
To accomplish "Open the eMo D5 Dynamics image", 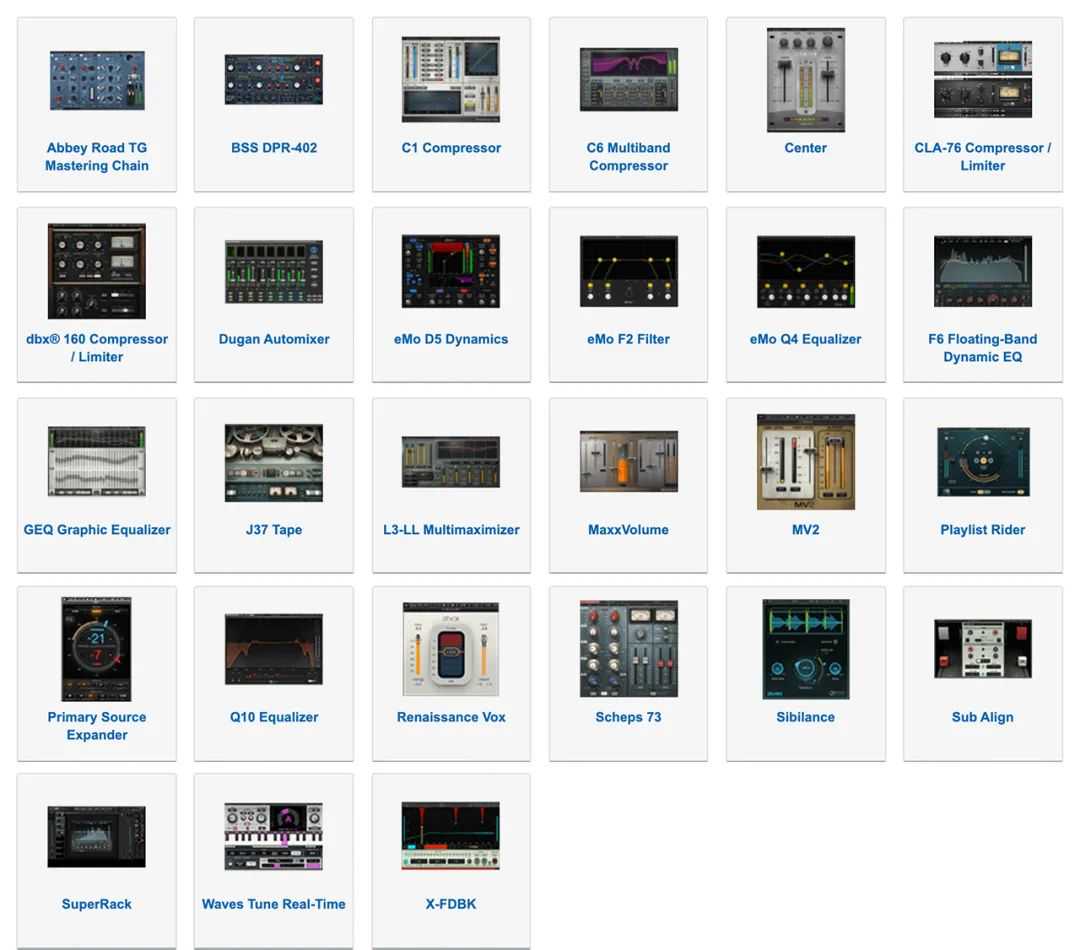I will (x=451, y=271).
